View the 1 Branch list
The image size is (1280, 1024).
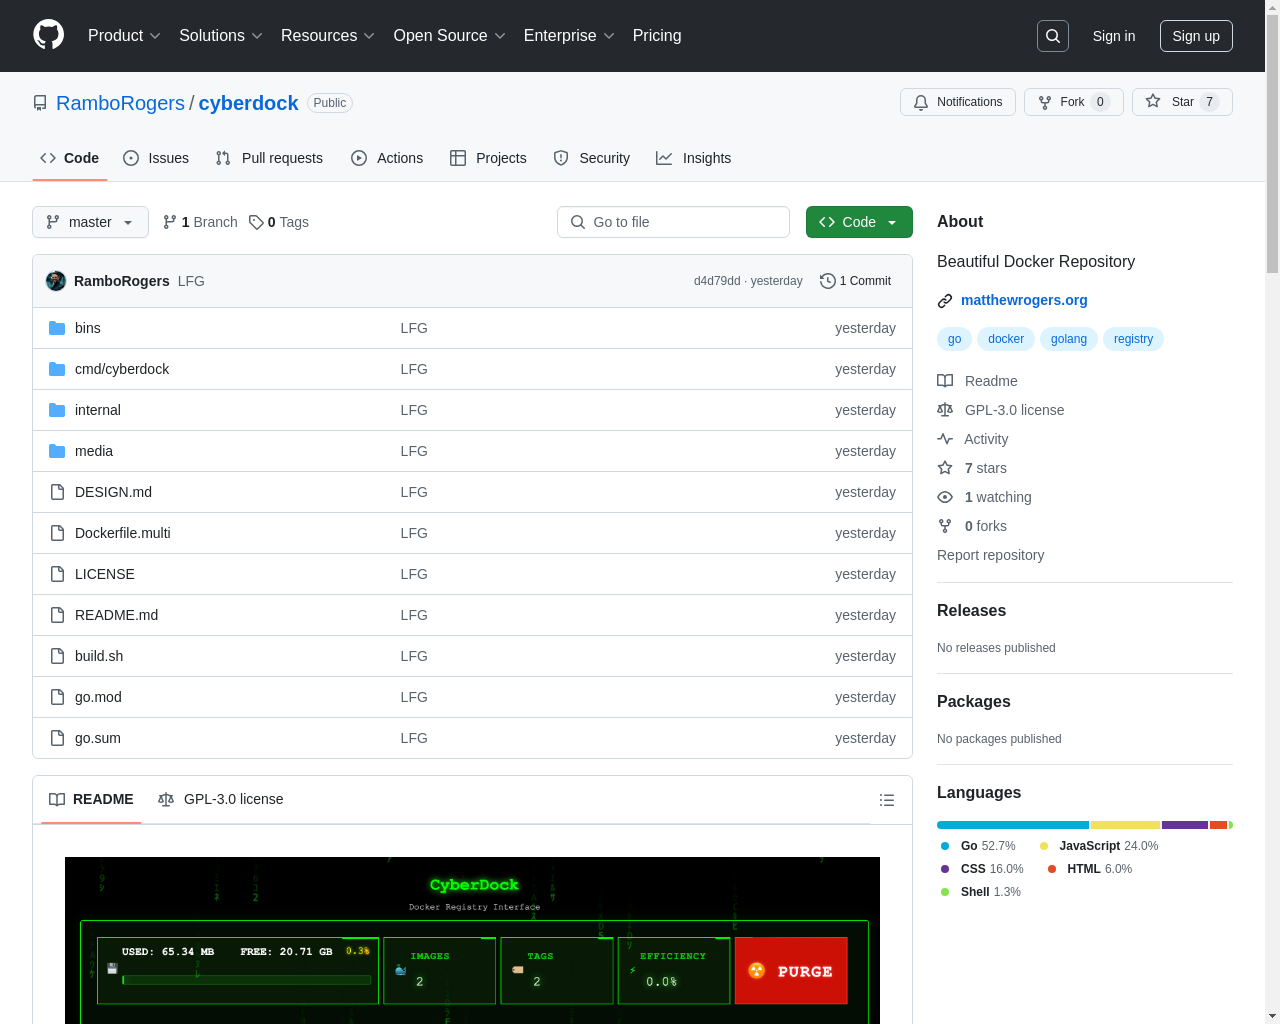click(200, 222)
